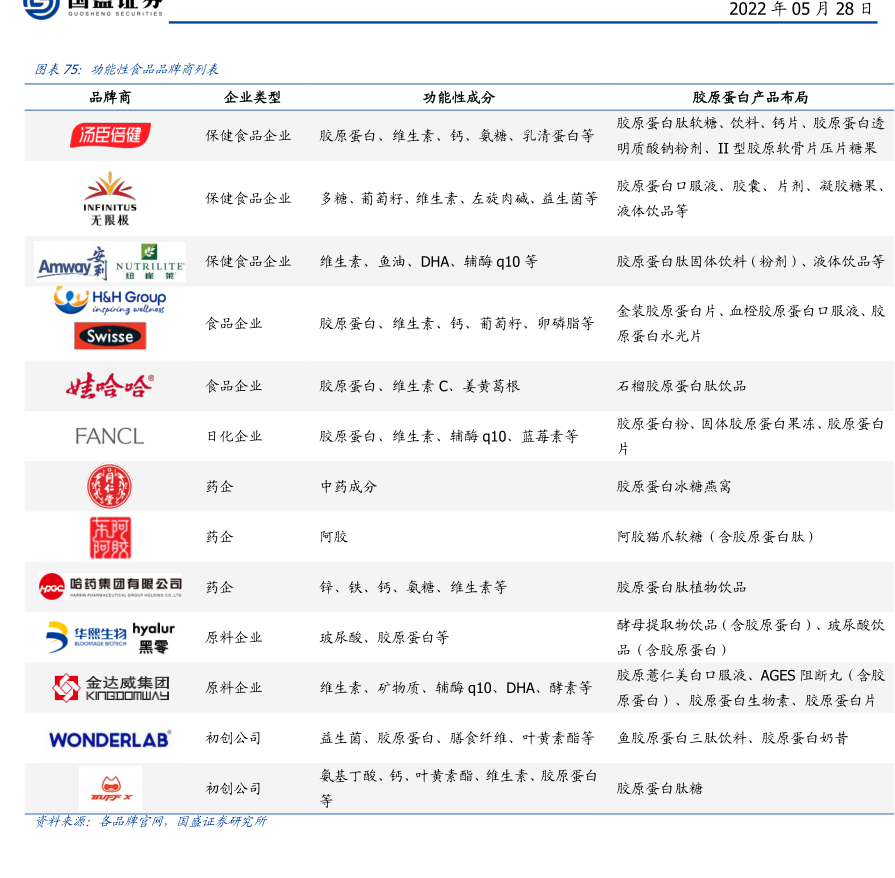
Task: Click 初创公司 in the BUFF X row
Action: [233, 789]
